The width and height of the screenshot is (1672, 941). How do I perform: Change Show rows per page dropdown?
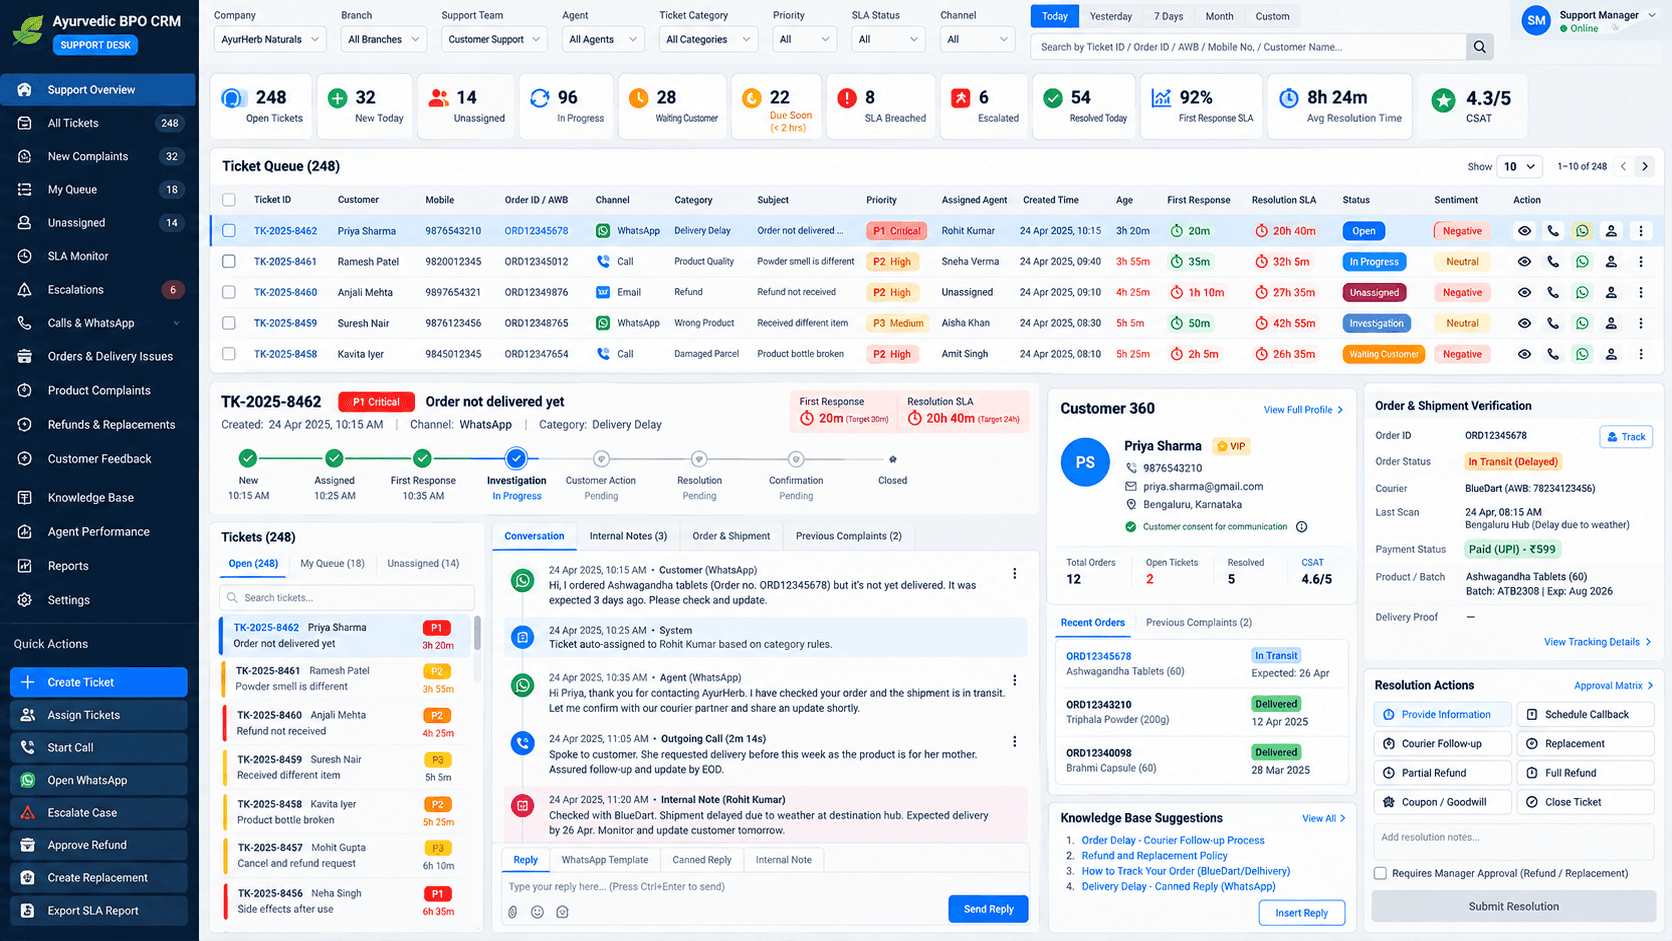point(1520,167)
